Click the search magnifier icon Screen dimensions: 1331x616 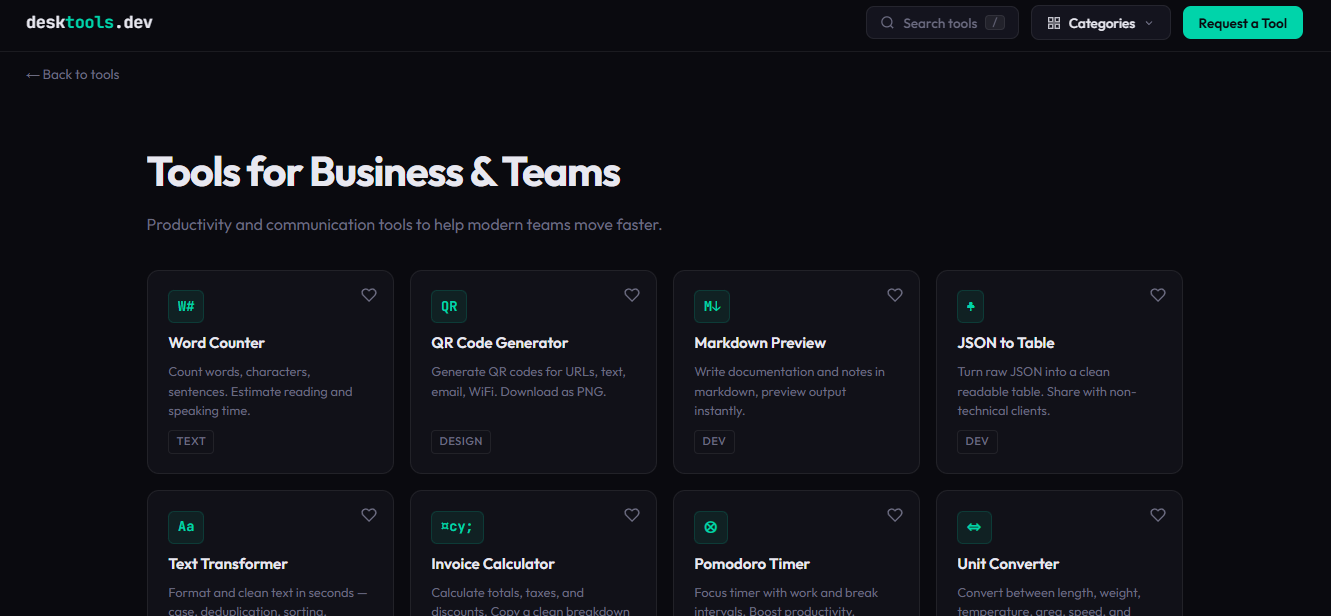pyautogui.click(x=887, y=22)
